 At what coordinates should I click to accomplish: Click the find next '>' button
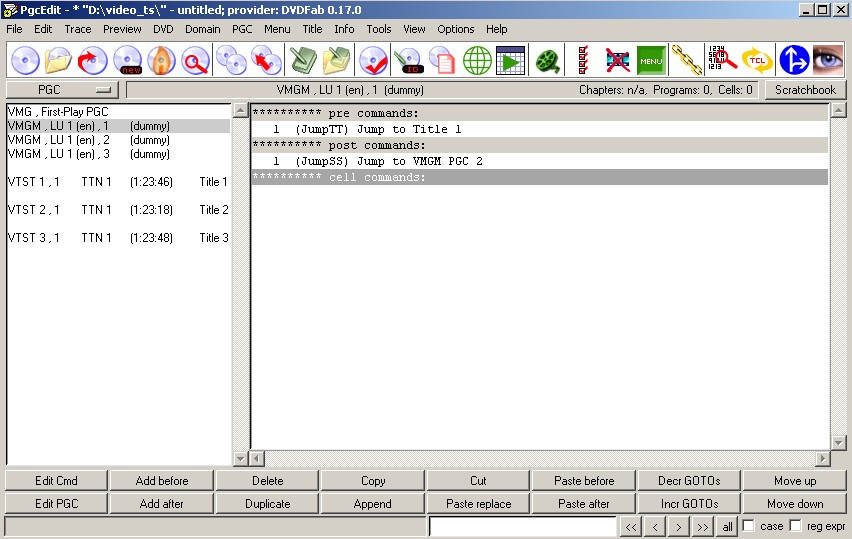pos(679,527)
